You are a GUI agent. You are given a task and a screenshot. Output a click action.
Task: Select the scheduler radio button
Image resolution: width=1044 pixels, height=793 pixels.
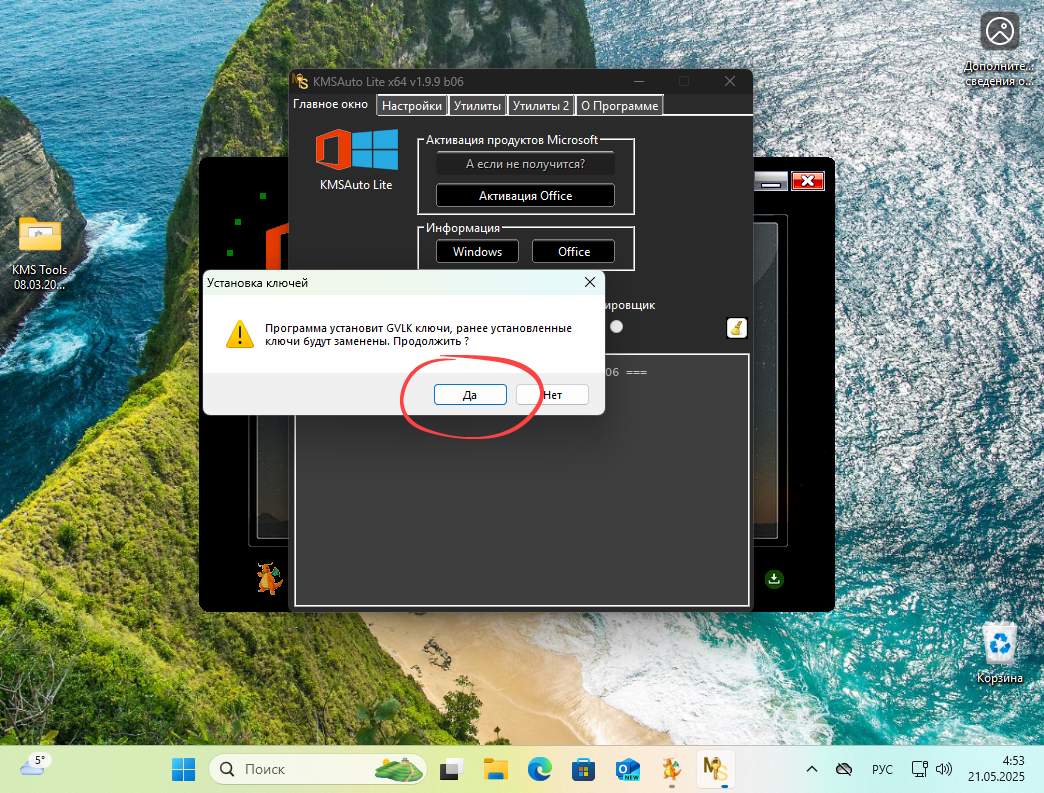pyautogui.click(x=616, y=325)
